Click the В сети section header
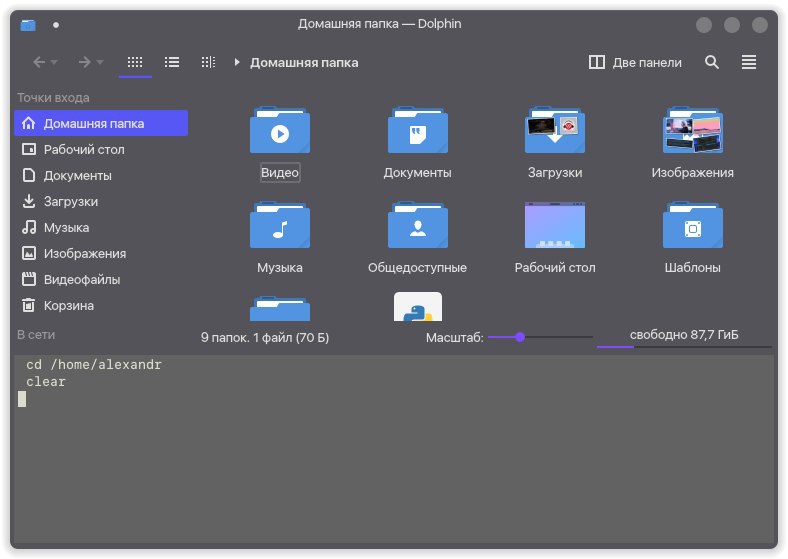This screenshot has width=788, height=559. (36, 334)
